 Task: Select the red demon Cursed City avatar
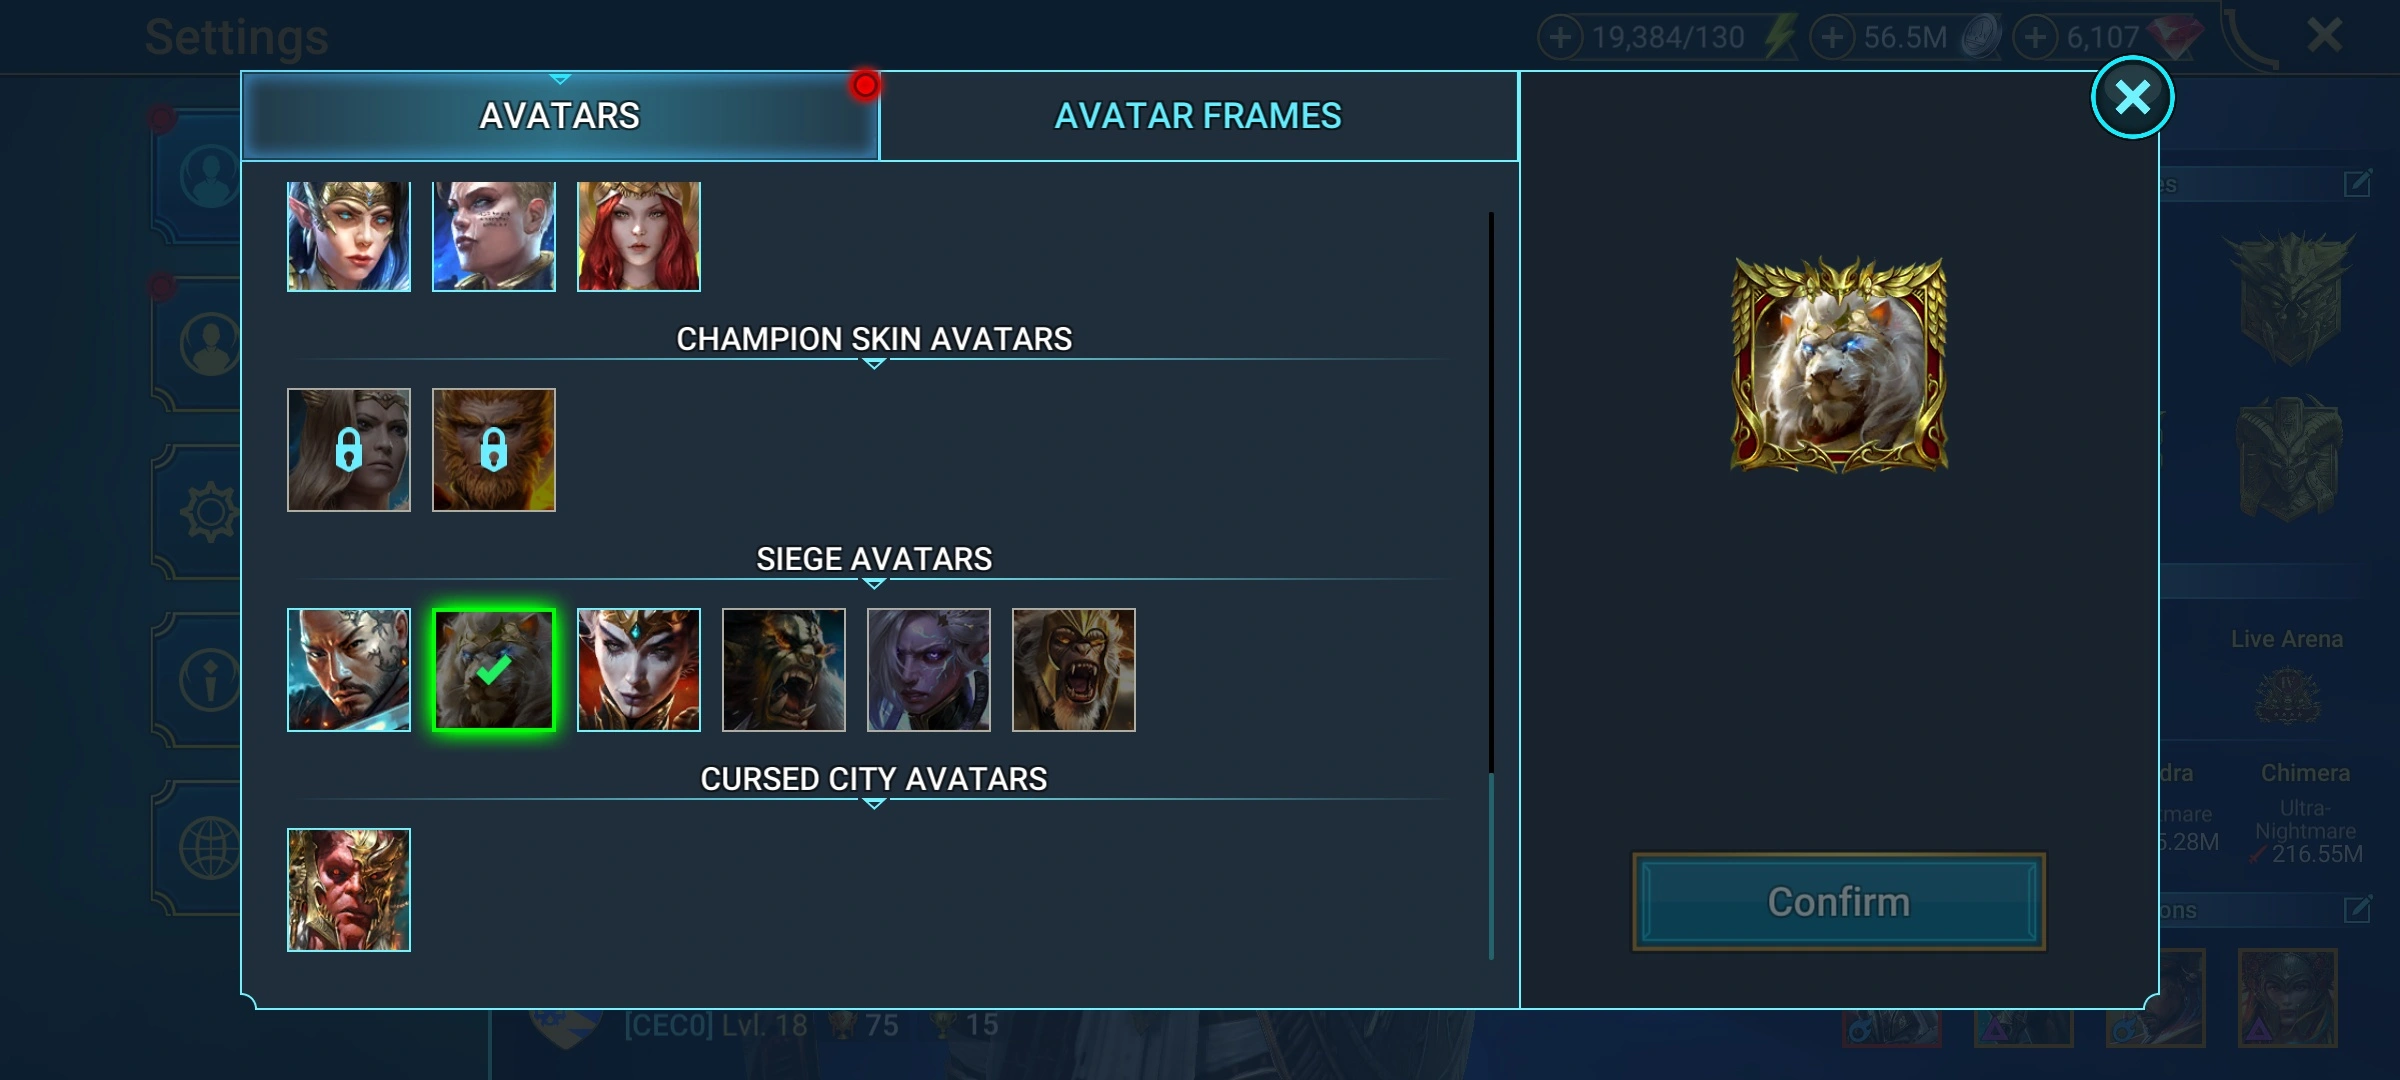point(348,890)
